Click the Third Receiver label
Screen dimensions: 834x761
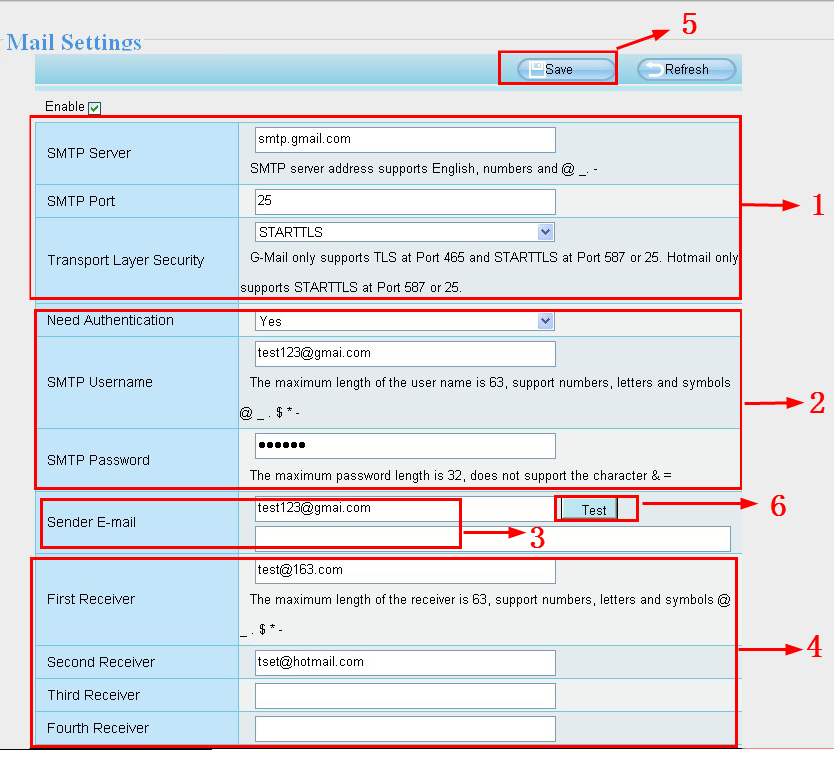coord(94,695)
